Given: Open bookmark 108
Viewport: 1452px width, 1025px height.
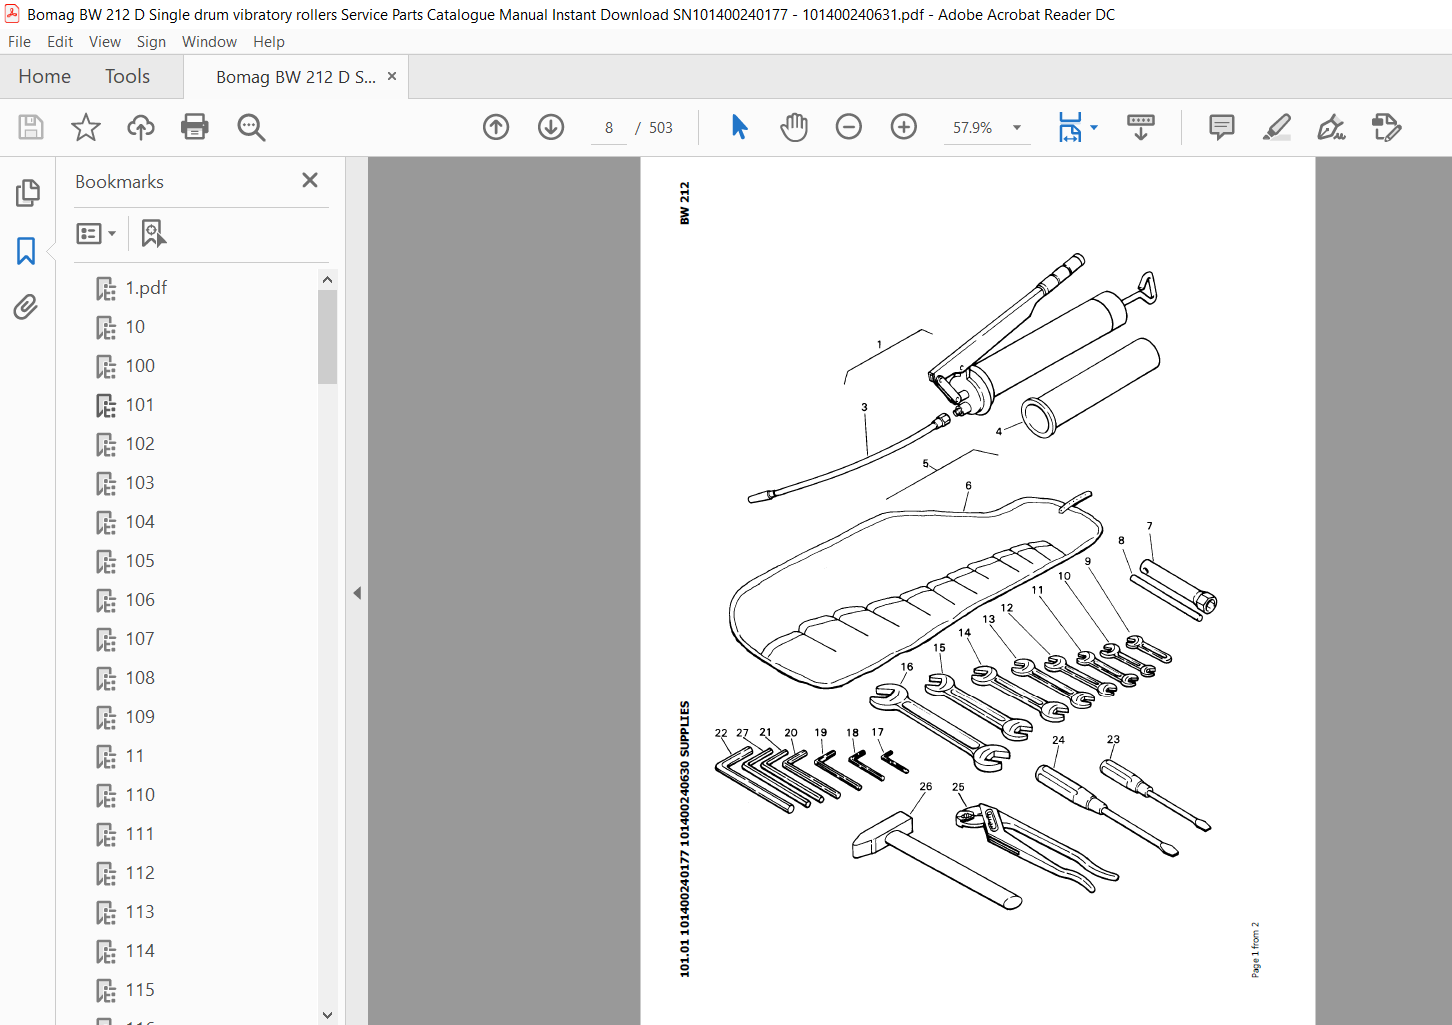Looking at the screenshot, I should click(140, 678).
